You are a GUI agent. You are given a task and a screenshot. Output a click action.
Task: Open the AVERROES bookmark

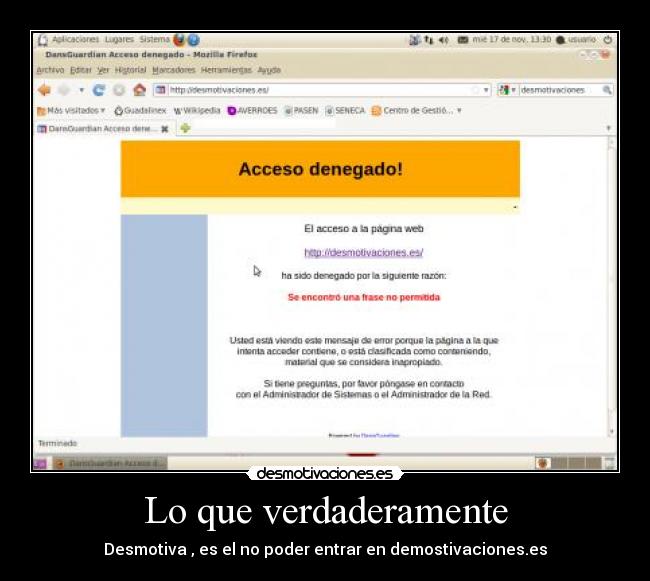click(x=252, y=111)
